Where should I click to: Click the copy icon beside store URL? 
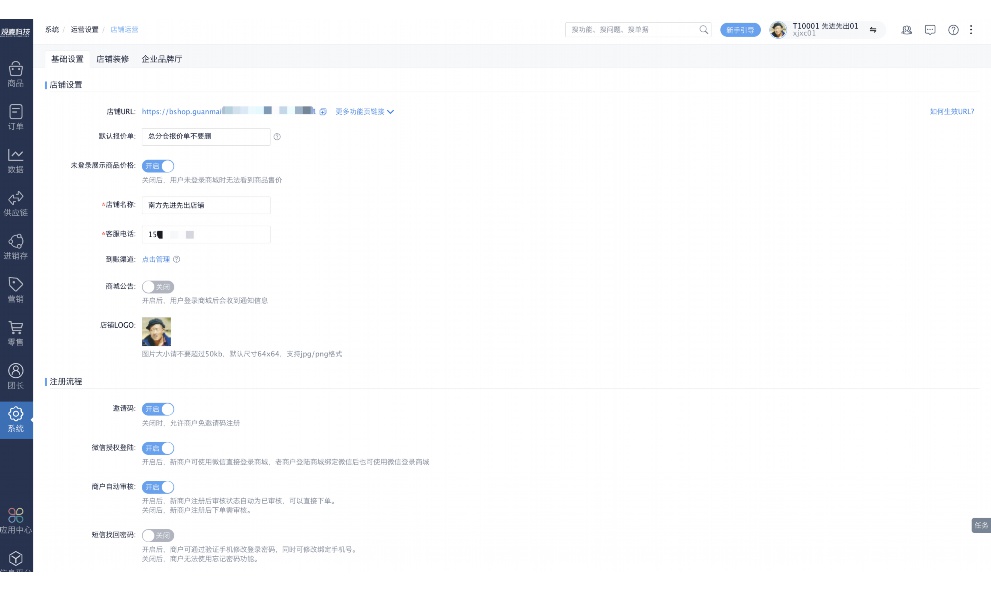pos(323,112)
